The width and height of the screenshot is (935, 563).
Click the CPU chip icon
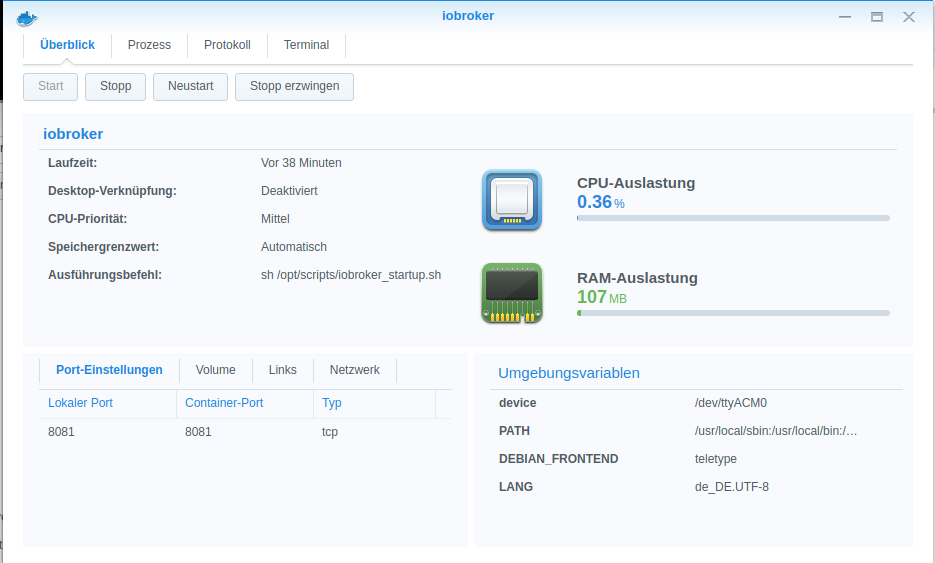pyautogui.click(x=512, y=200)
